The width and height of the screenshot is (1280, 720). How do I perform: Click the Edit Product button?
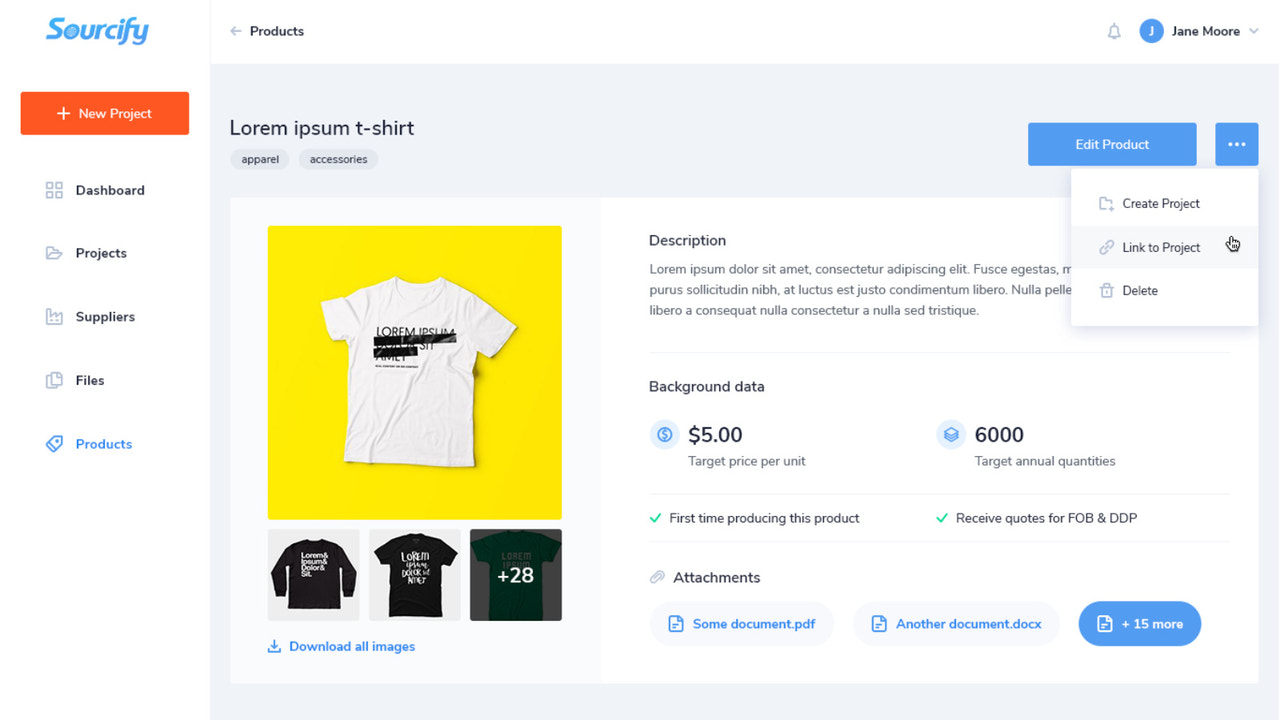(1111, 143)
